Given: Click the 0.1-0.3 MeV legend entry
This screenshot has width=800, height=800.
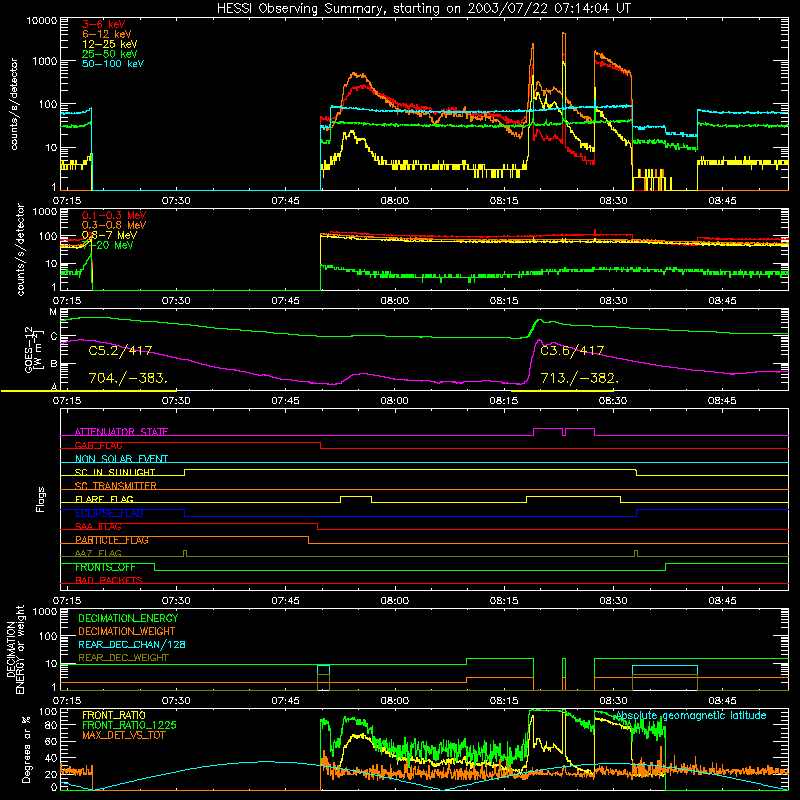Looking at the screenshot, I should tap(114, 215).
